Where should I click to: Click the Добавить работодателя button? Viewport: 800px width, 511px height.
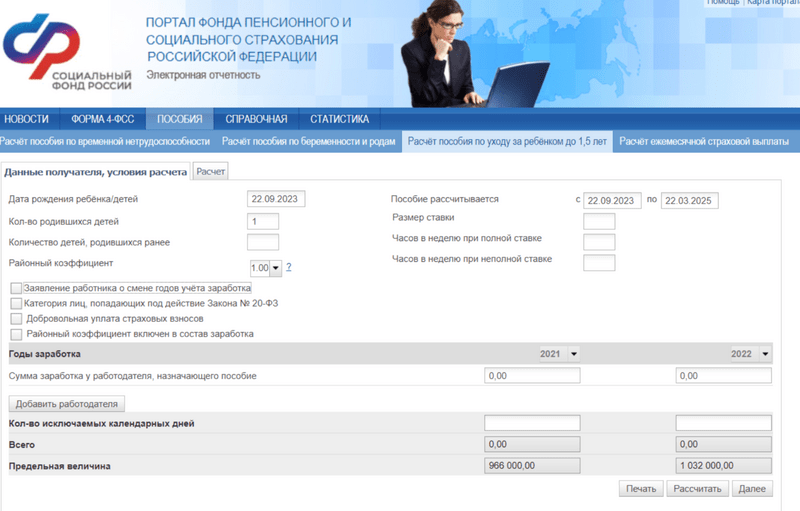pyautogui.click(x=67, y=404)
